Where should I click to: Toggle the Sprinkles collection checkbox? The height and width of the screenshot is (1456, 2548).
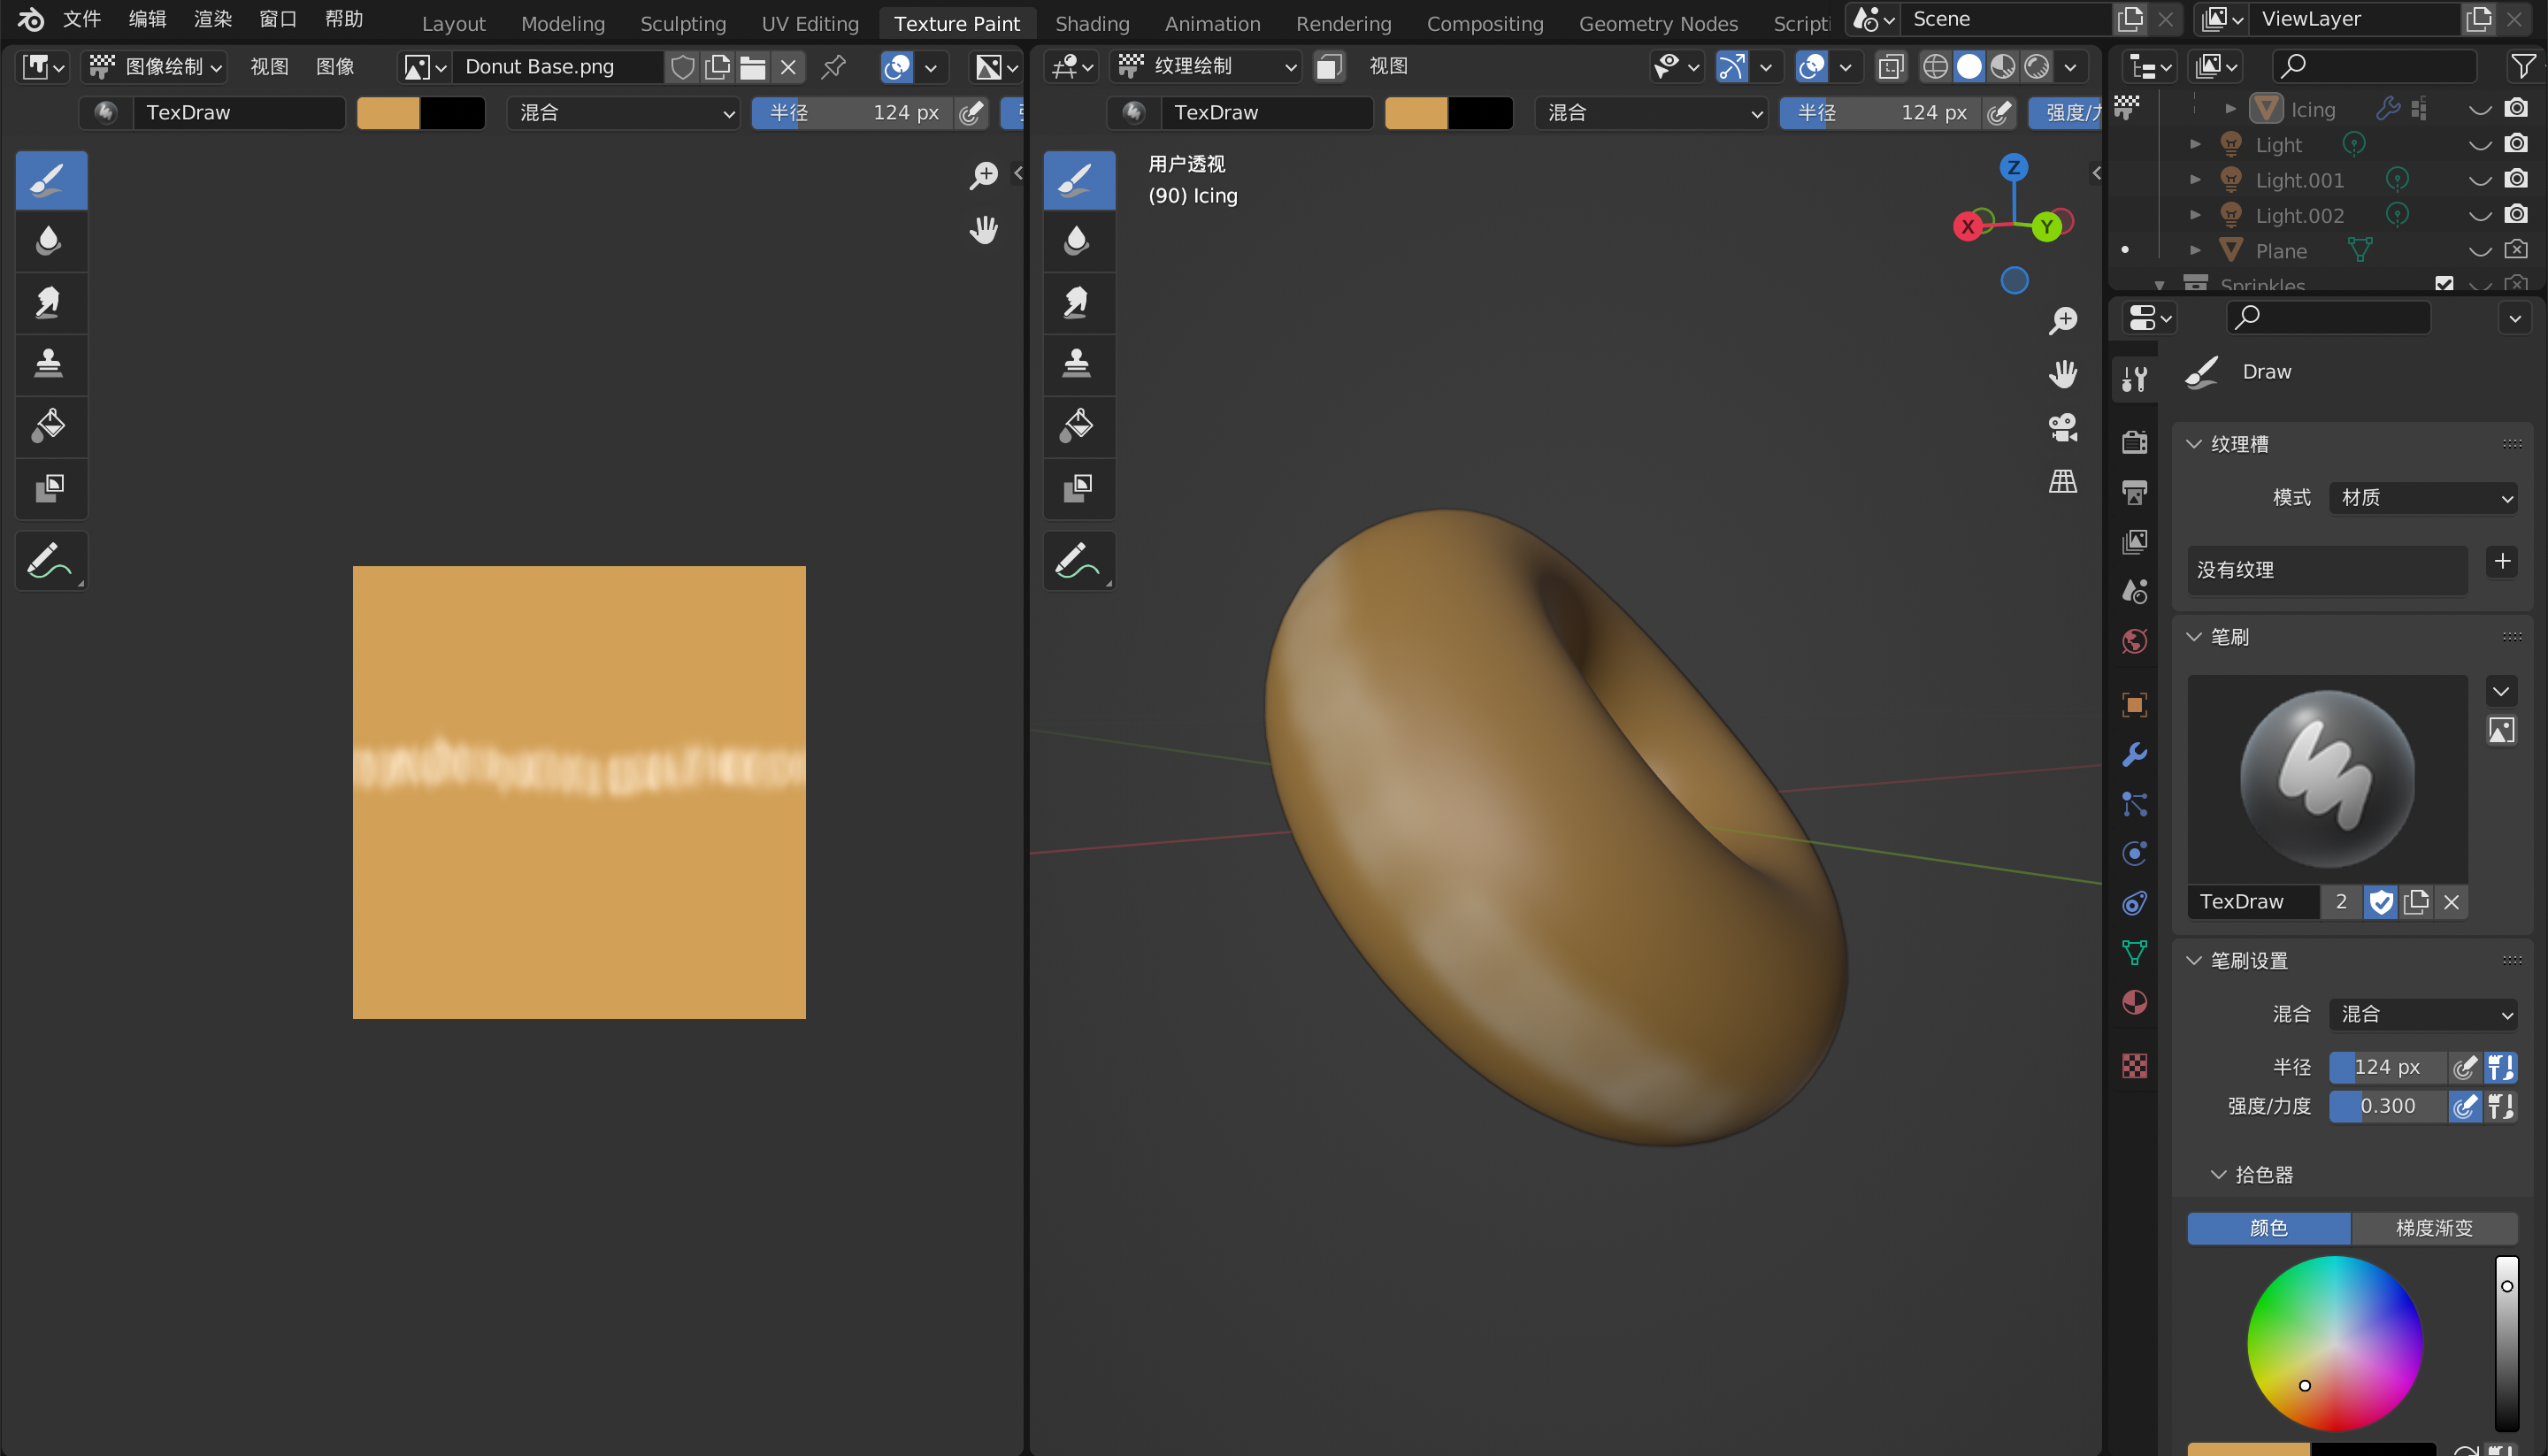(x=2444, y=284)
